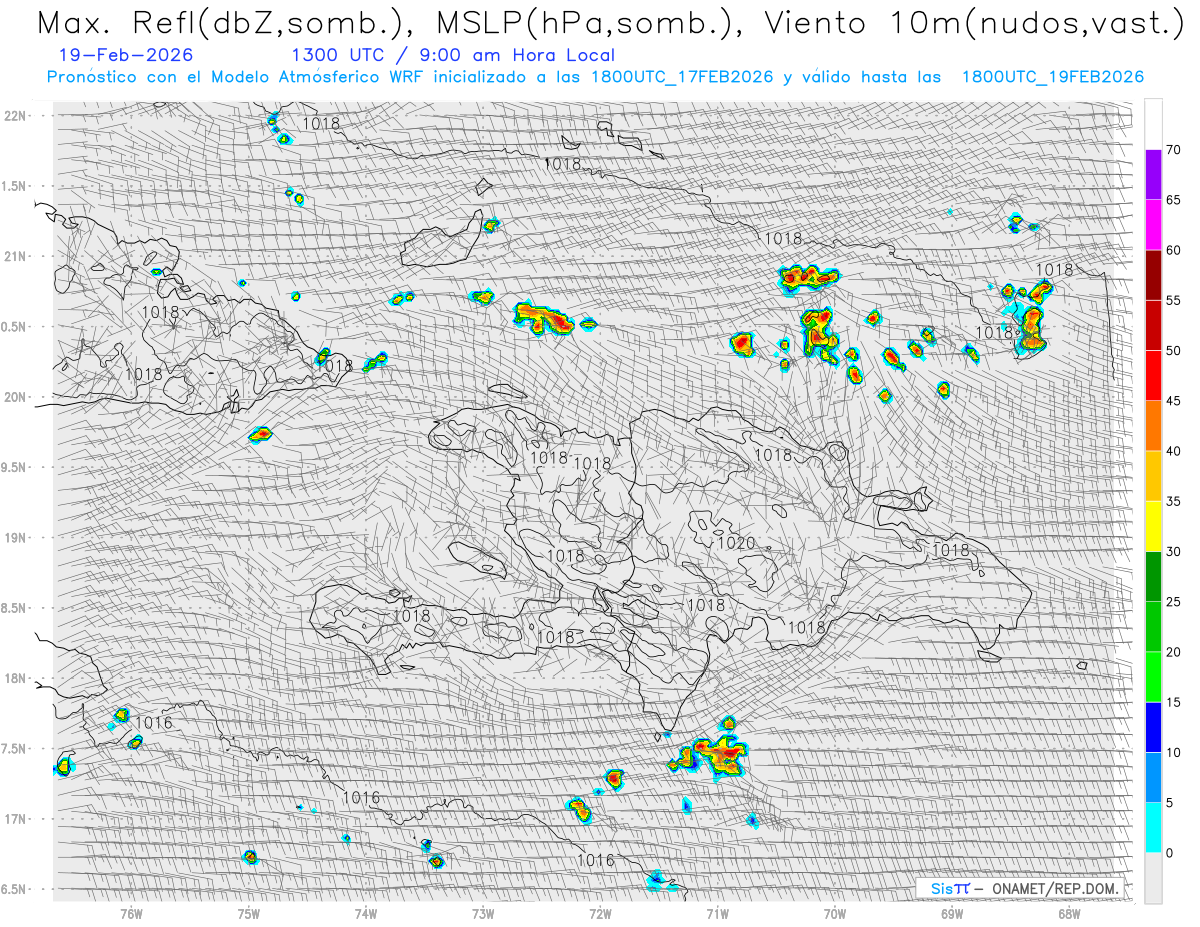Click the gray below-zero segment of the colorbar

tap(1153, 877)
